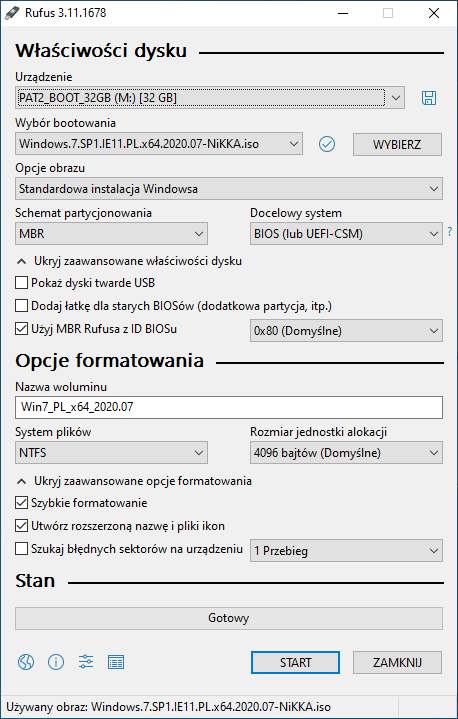
Task: Click the START button
Action: click(295, 663)
